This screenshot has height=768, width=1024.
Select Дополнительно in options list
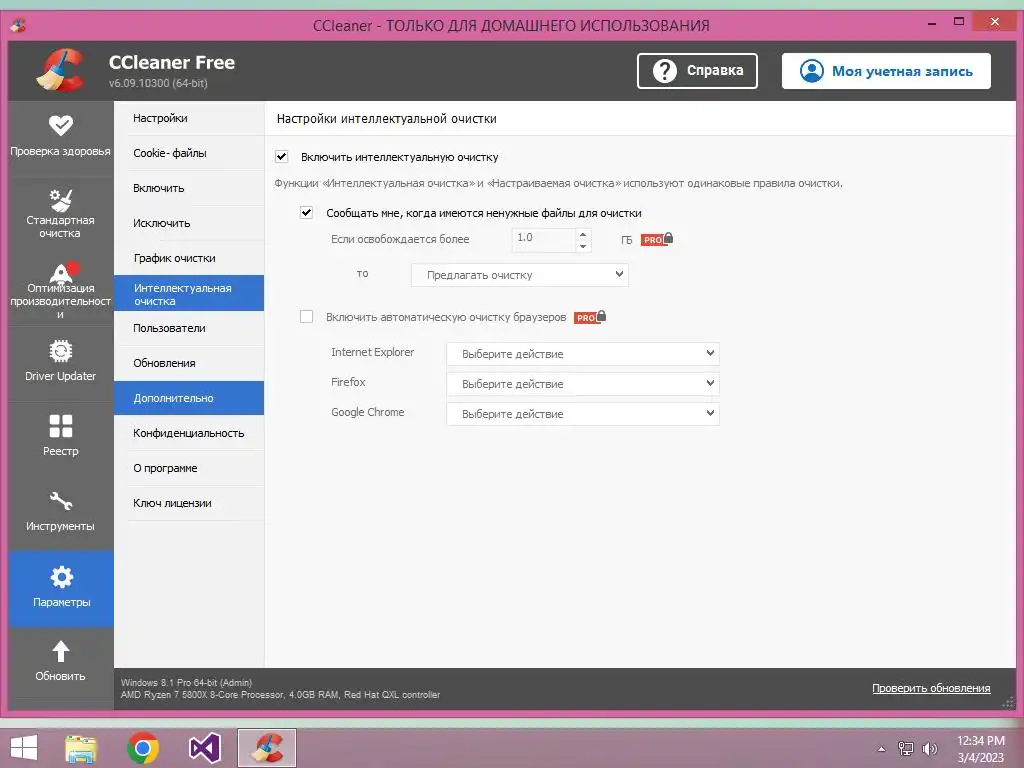coord(189,398)
